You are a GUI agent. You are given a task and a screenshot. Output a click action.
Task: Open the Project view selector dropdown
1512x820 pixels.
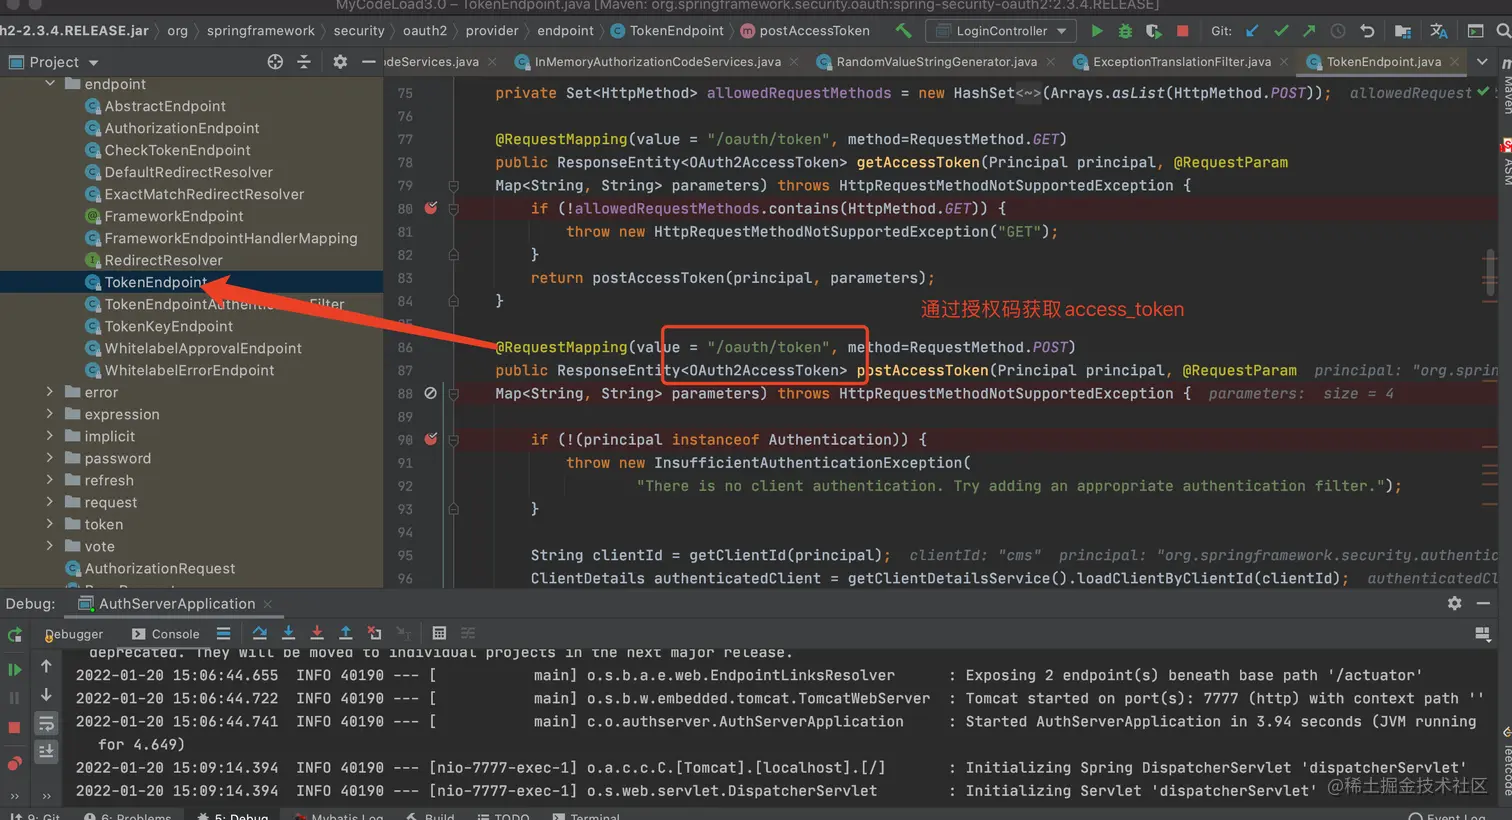tap(54, 62)
